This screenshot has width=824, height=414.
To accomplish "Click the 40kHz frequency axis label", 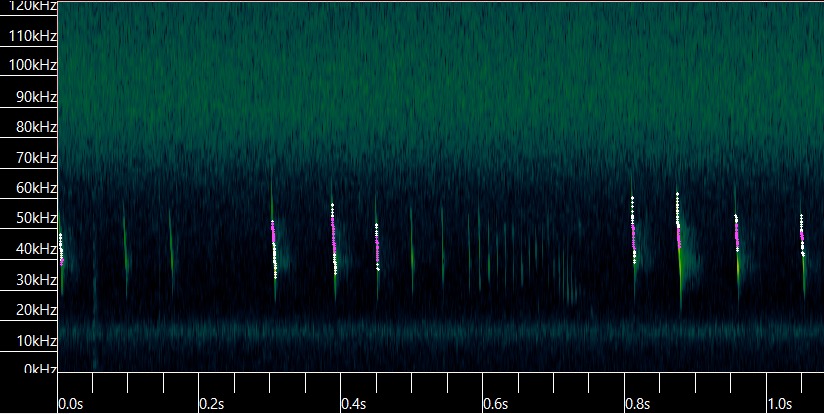I will [x=32, y=249].
